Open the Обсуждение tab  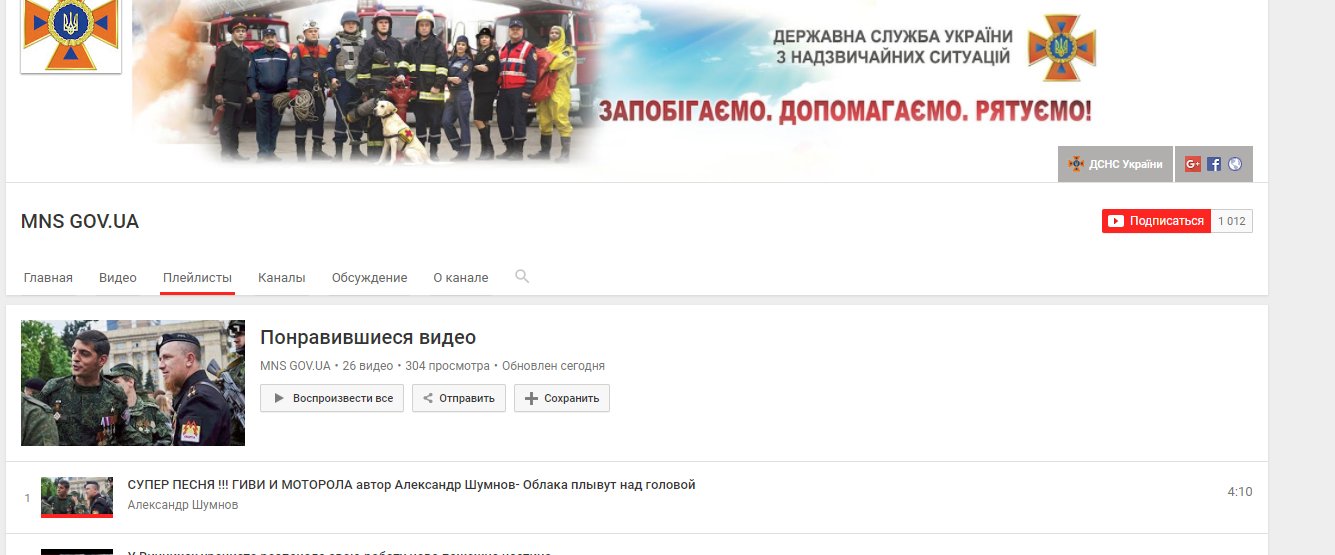[x=369, y=278]
